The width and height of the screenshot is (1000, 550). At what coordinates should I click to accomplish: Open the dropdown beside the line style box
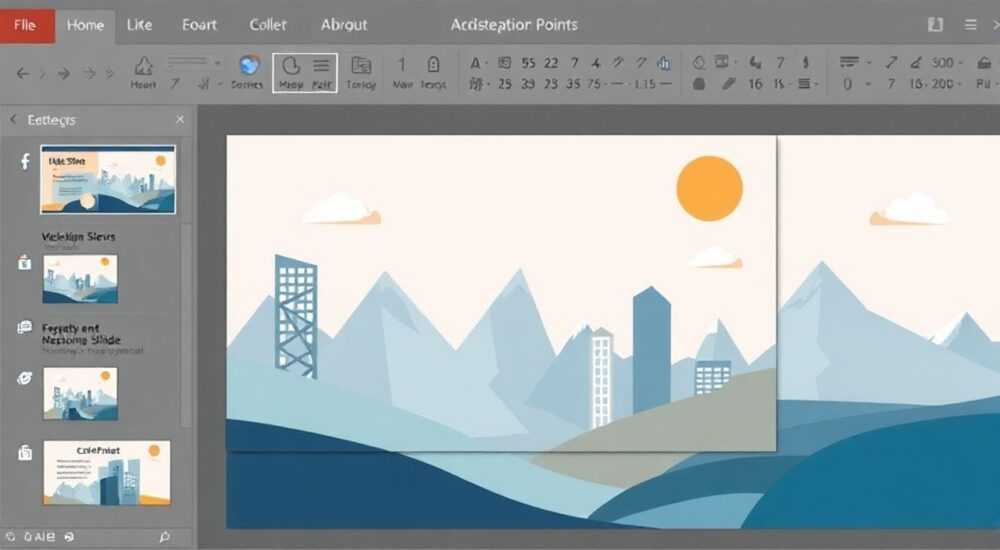click(x=218, y=63)
